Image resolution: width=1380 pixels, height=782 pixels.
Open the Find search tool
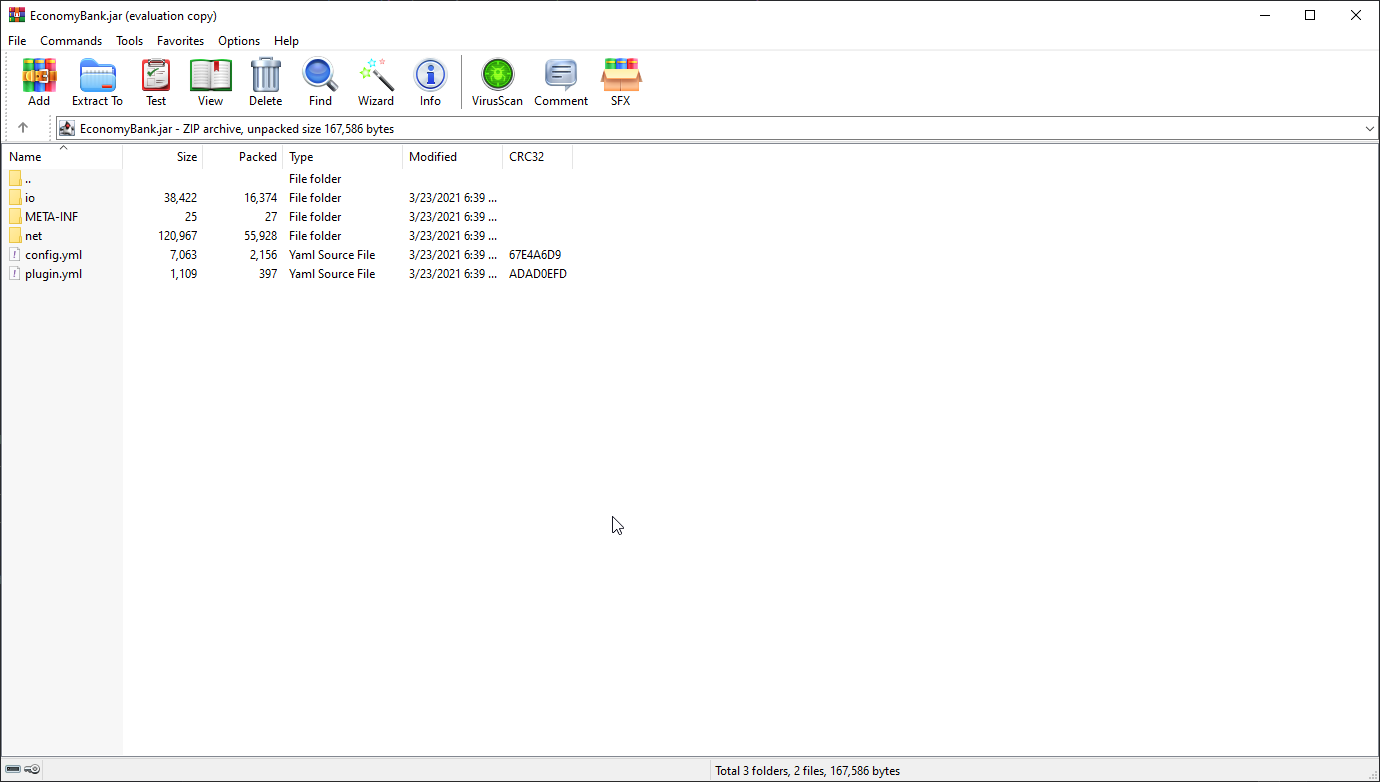[x=320, y=82]
